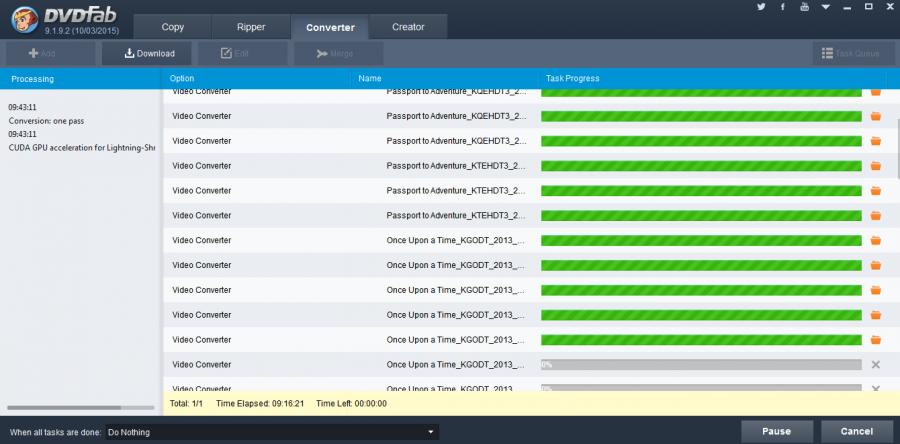Screen dimensions: 900x444
Task: Click the Cancel button
Action: 857,431
